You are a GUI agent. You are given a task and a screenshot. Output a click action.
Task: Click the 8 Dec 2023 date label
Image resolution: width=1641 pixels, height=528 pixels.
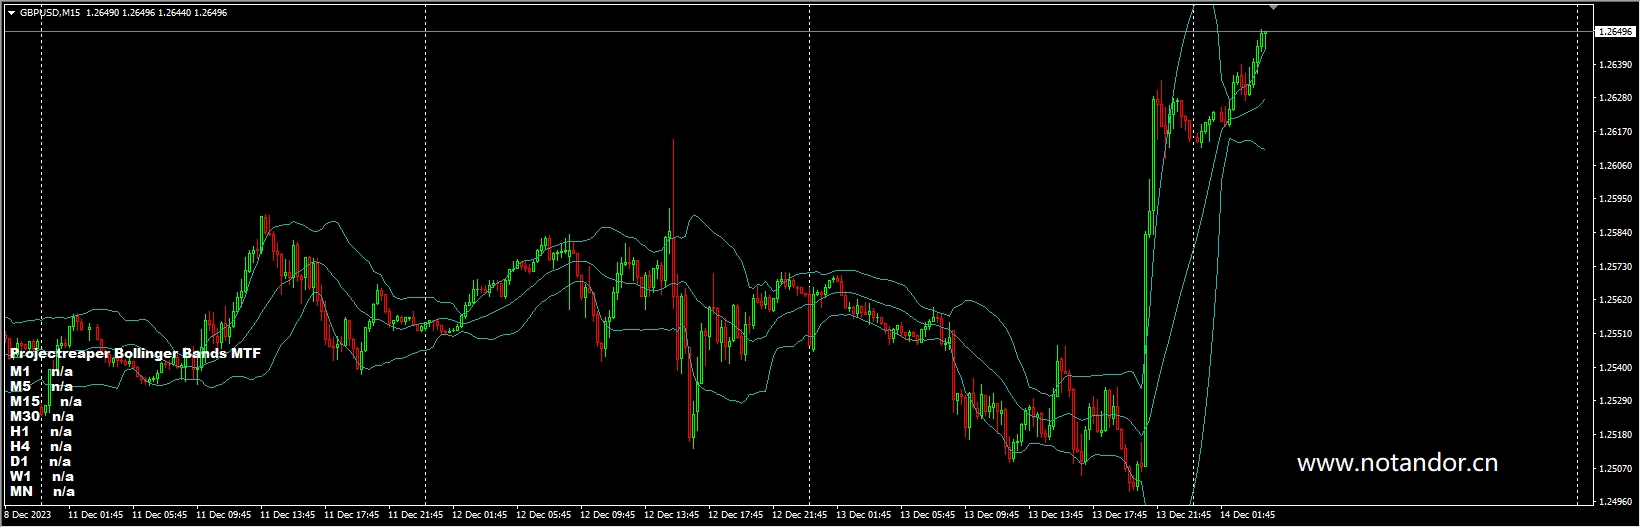coord(25,516)
